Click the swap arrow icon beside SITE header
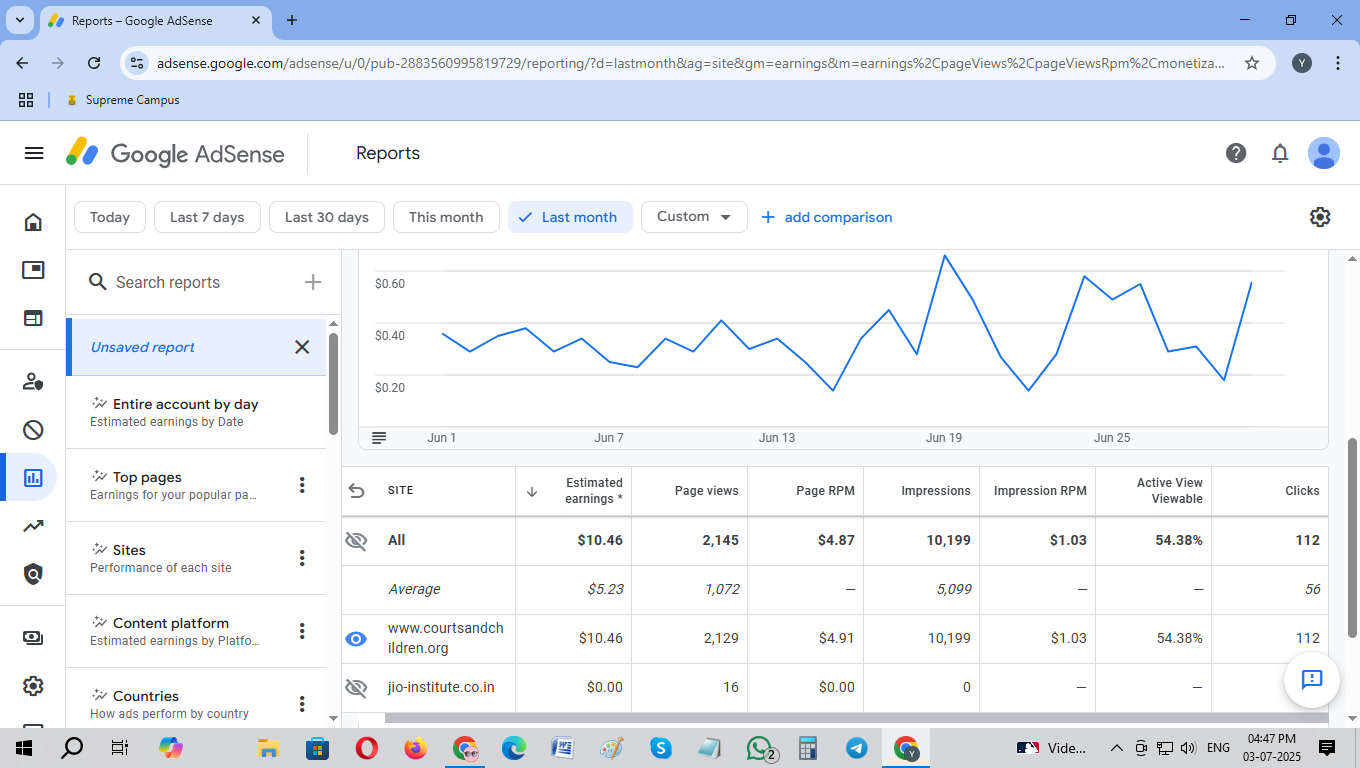This screenshot has width=1360, height=768. [x=356, y=491]
